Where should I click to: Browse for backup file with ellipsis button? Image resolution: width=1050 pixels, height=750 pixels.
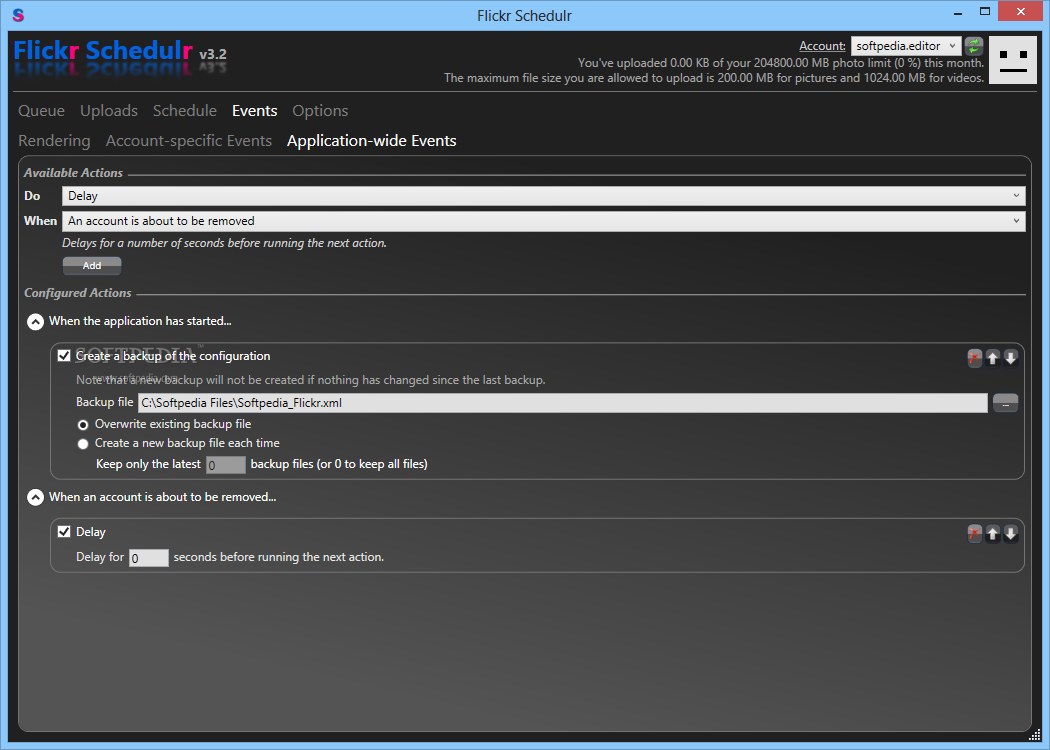click(1005, 403)
